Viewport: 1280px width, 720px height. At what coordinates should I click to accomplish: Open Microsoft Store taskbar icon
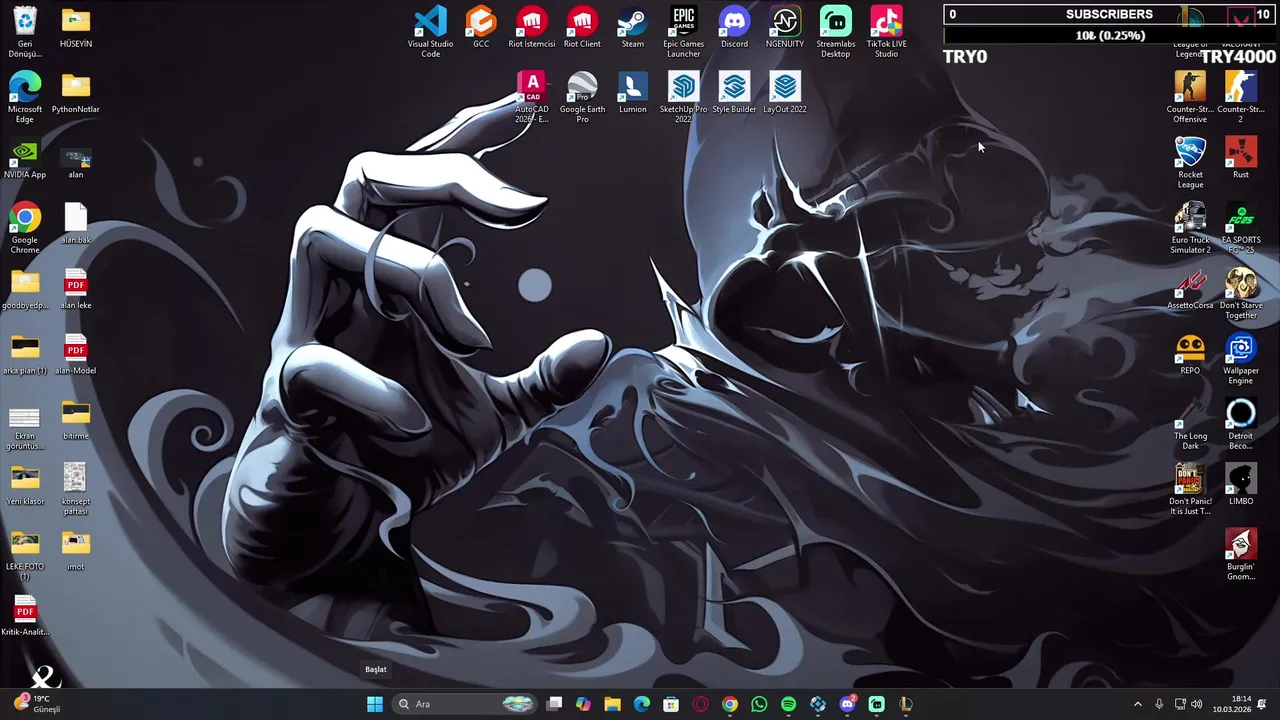coord(671,704)
